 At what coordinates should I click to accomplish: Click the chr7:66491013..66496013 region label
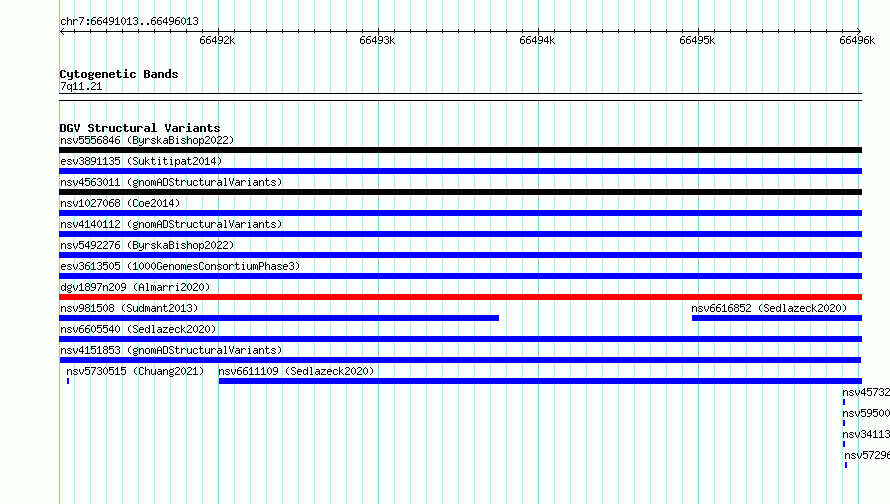pos(129,21)
